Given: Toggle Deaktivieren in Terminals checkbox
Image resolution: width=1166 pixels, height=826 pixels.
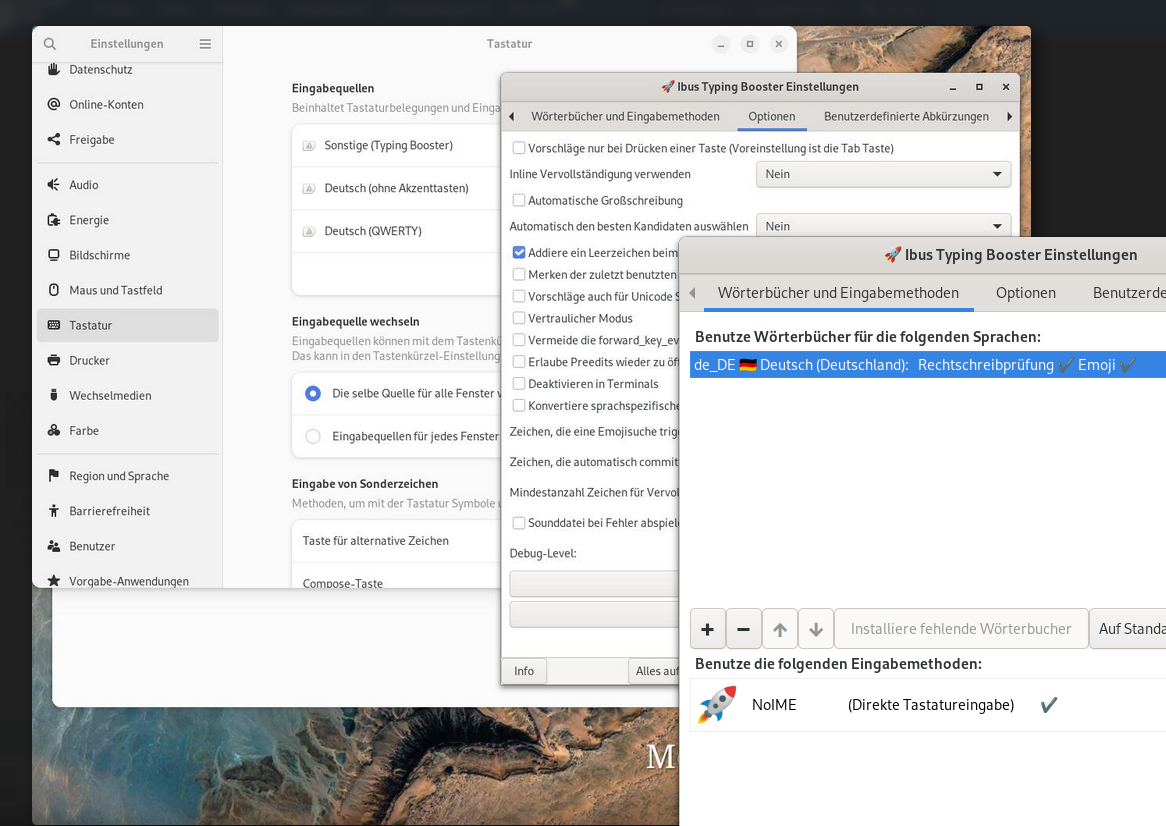Looking at the screenshot, I should (x=519, y=384).
